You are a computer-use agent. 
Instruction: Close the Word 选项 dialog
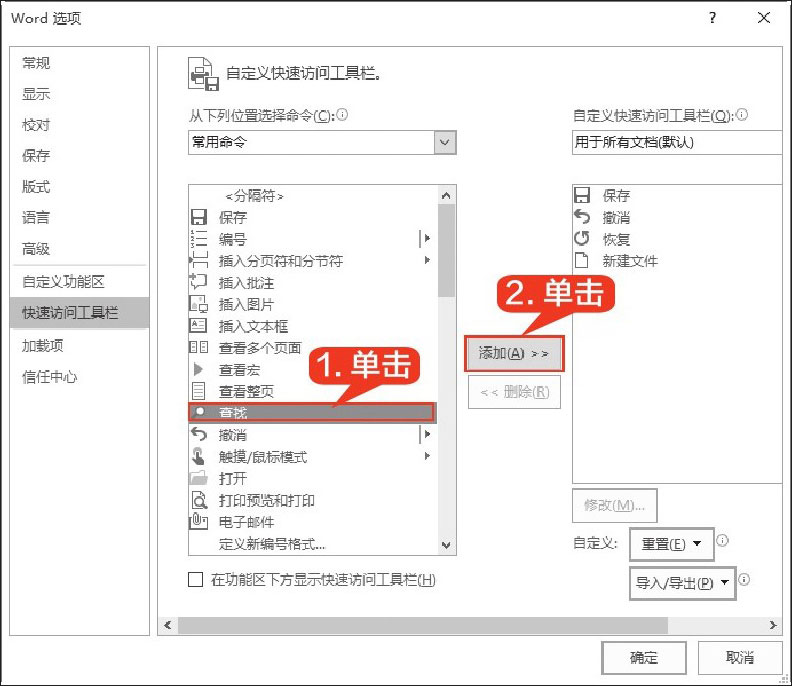click(764, 18)
